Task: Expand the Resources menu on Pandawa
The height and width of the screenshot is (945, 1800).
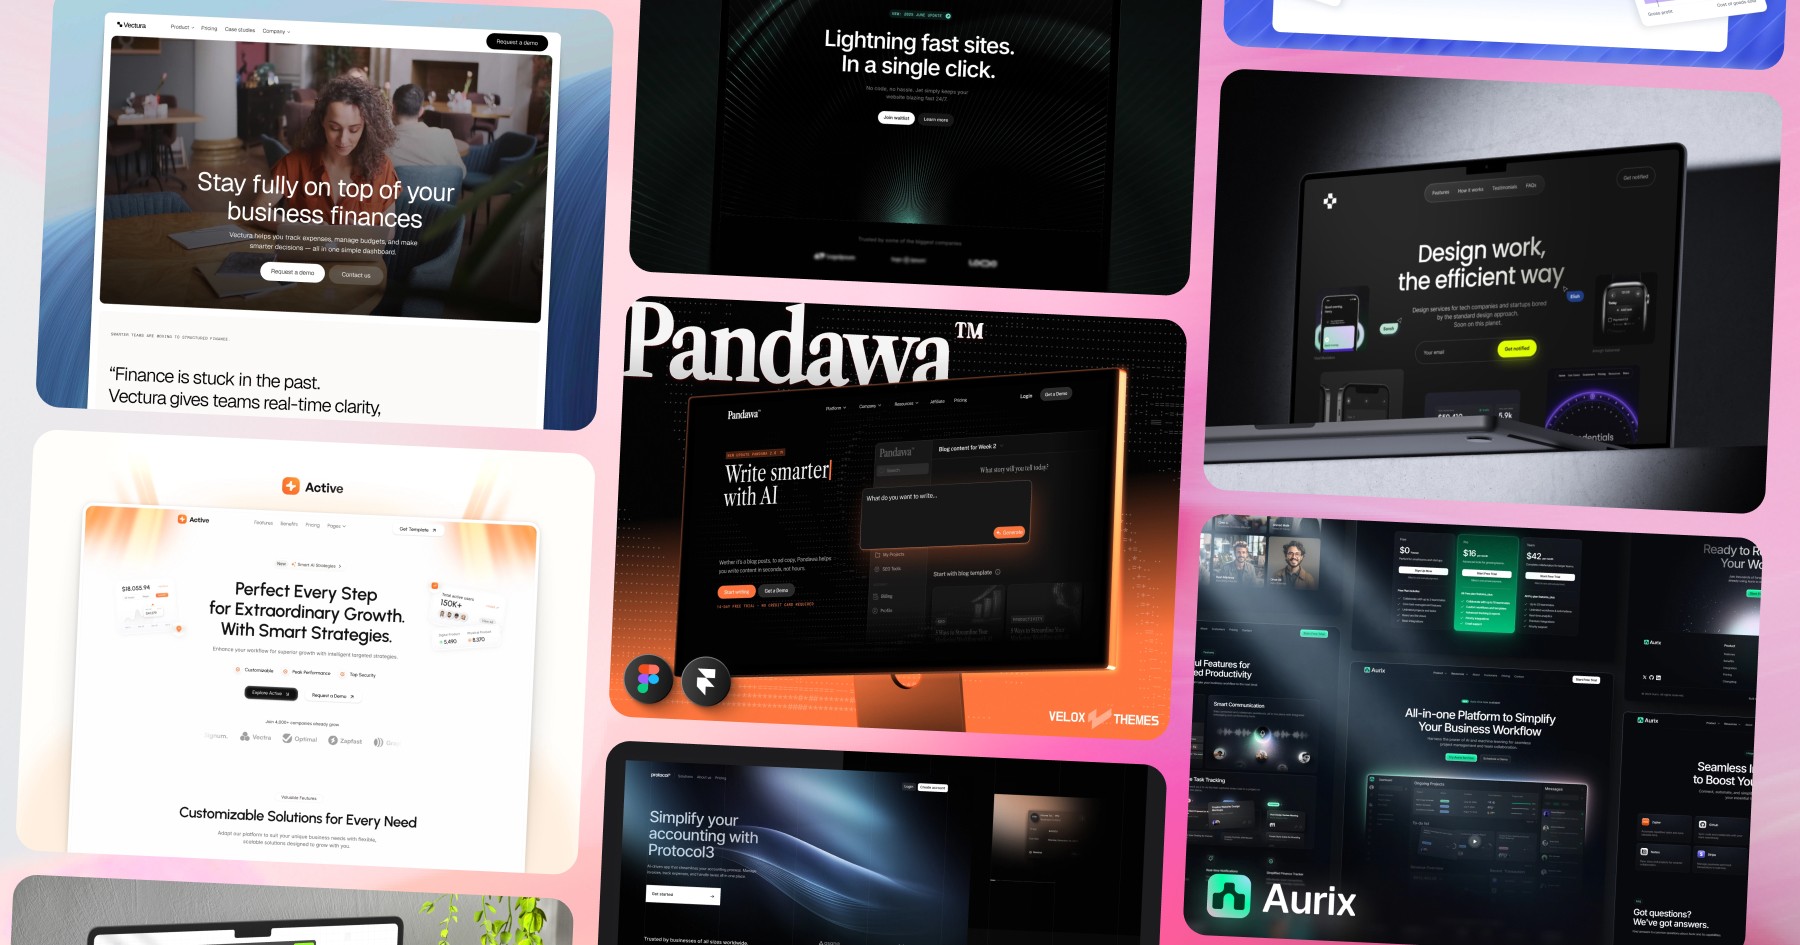Action: [x=906, y=404]
